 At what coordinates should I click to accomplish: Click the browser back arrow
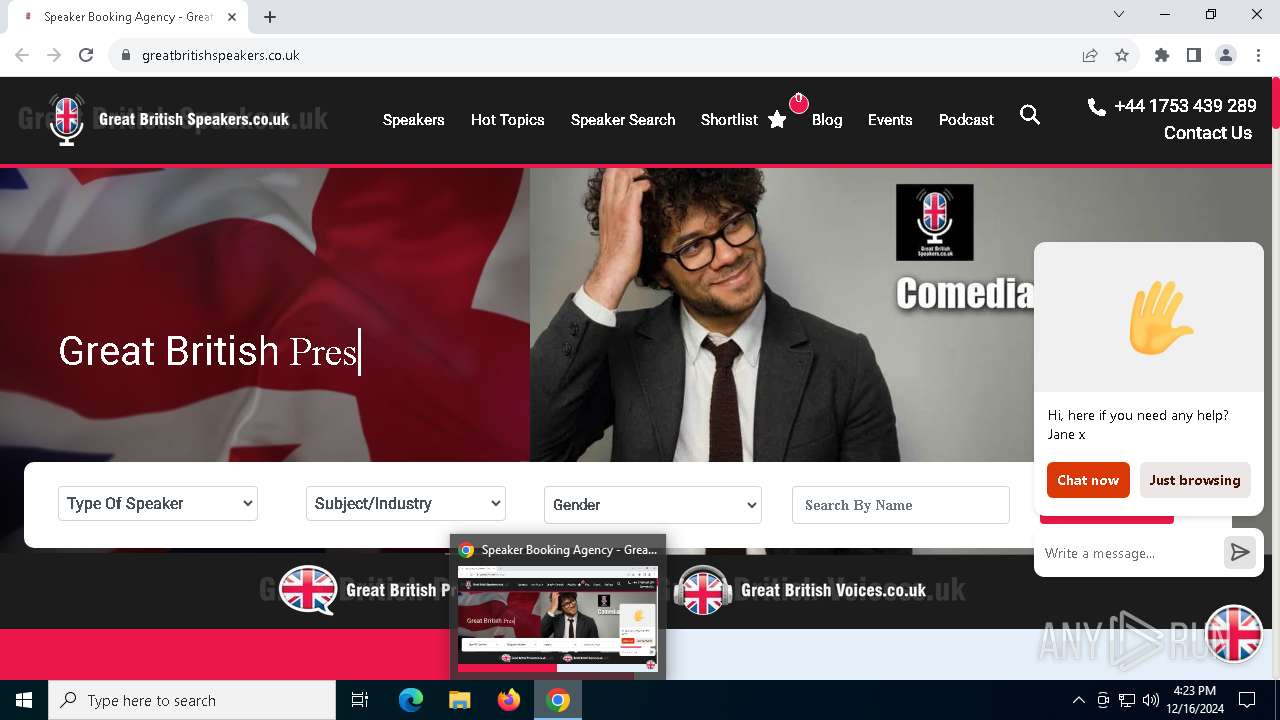[x=22, y=55]
